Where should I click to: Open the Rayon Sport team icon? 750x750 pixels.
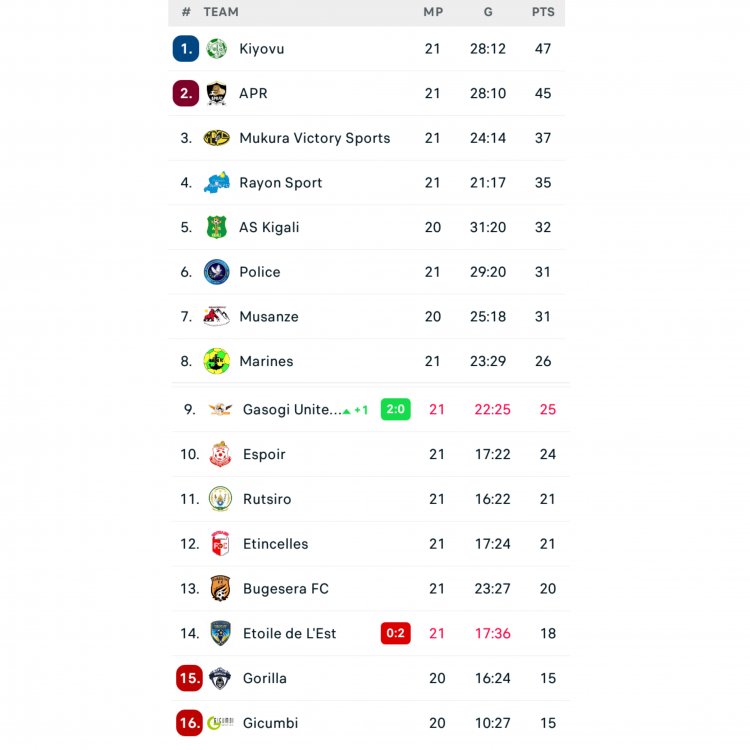(217, 183)
